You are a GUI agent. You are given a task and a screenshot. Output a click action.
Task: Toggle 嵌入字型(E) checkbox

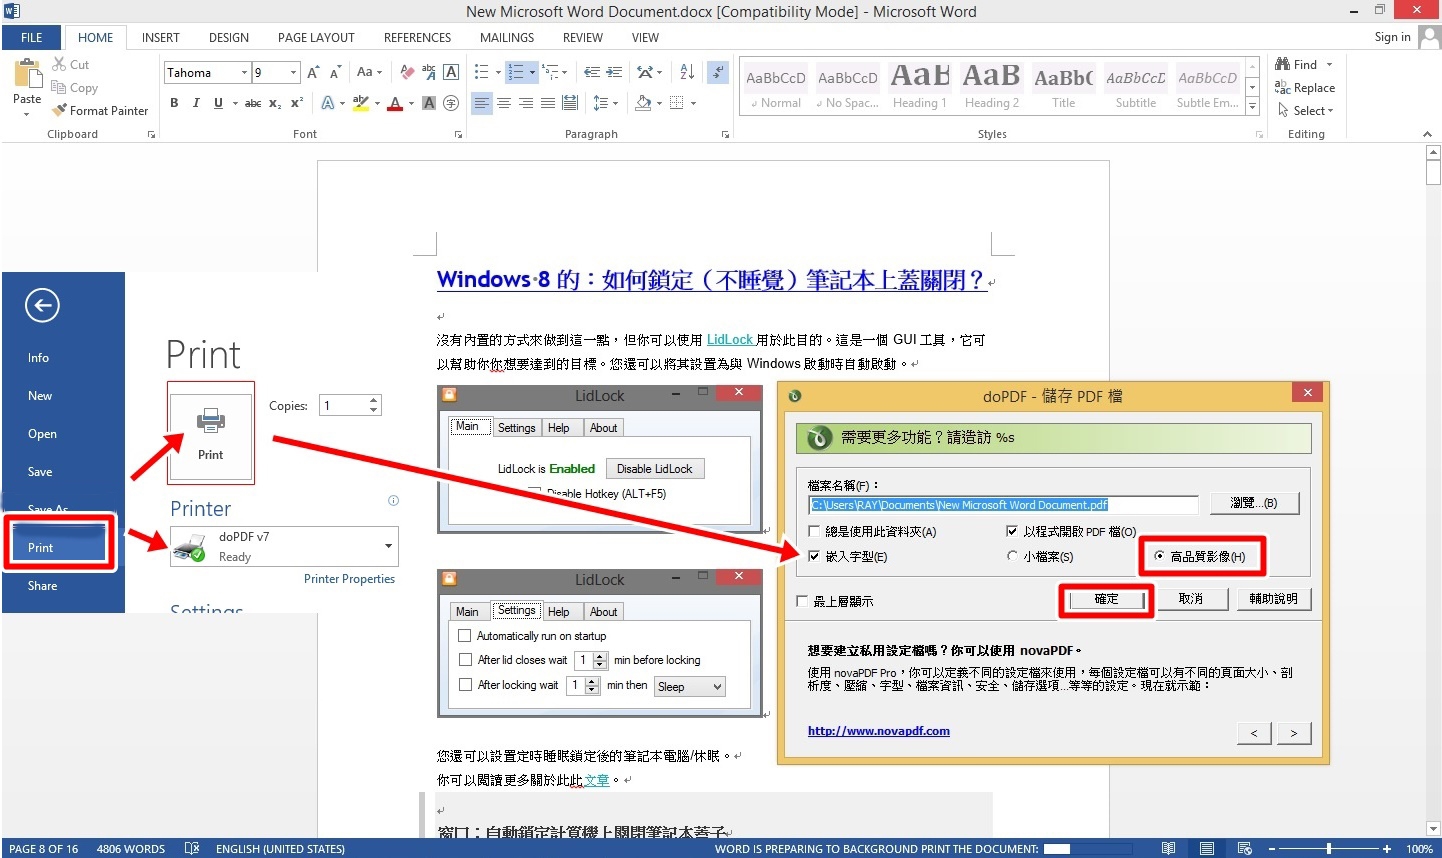(x=814, y=557)
